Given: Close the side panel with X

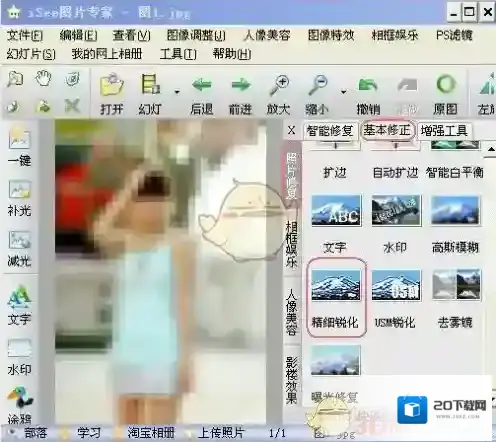Looking at the screenshot, I should click(292, 130).
